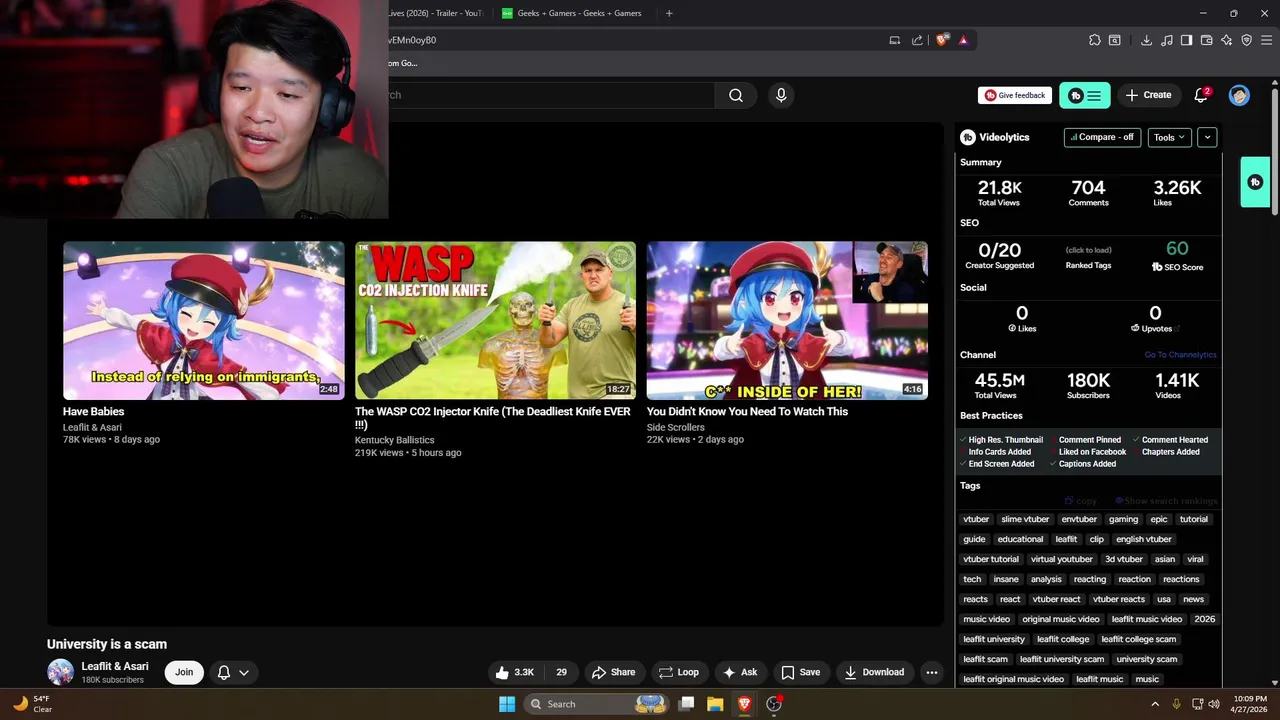Open the YouTube account avatar menu

tap(1239, 95)
